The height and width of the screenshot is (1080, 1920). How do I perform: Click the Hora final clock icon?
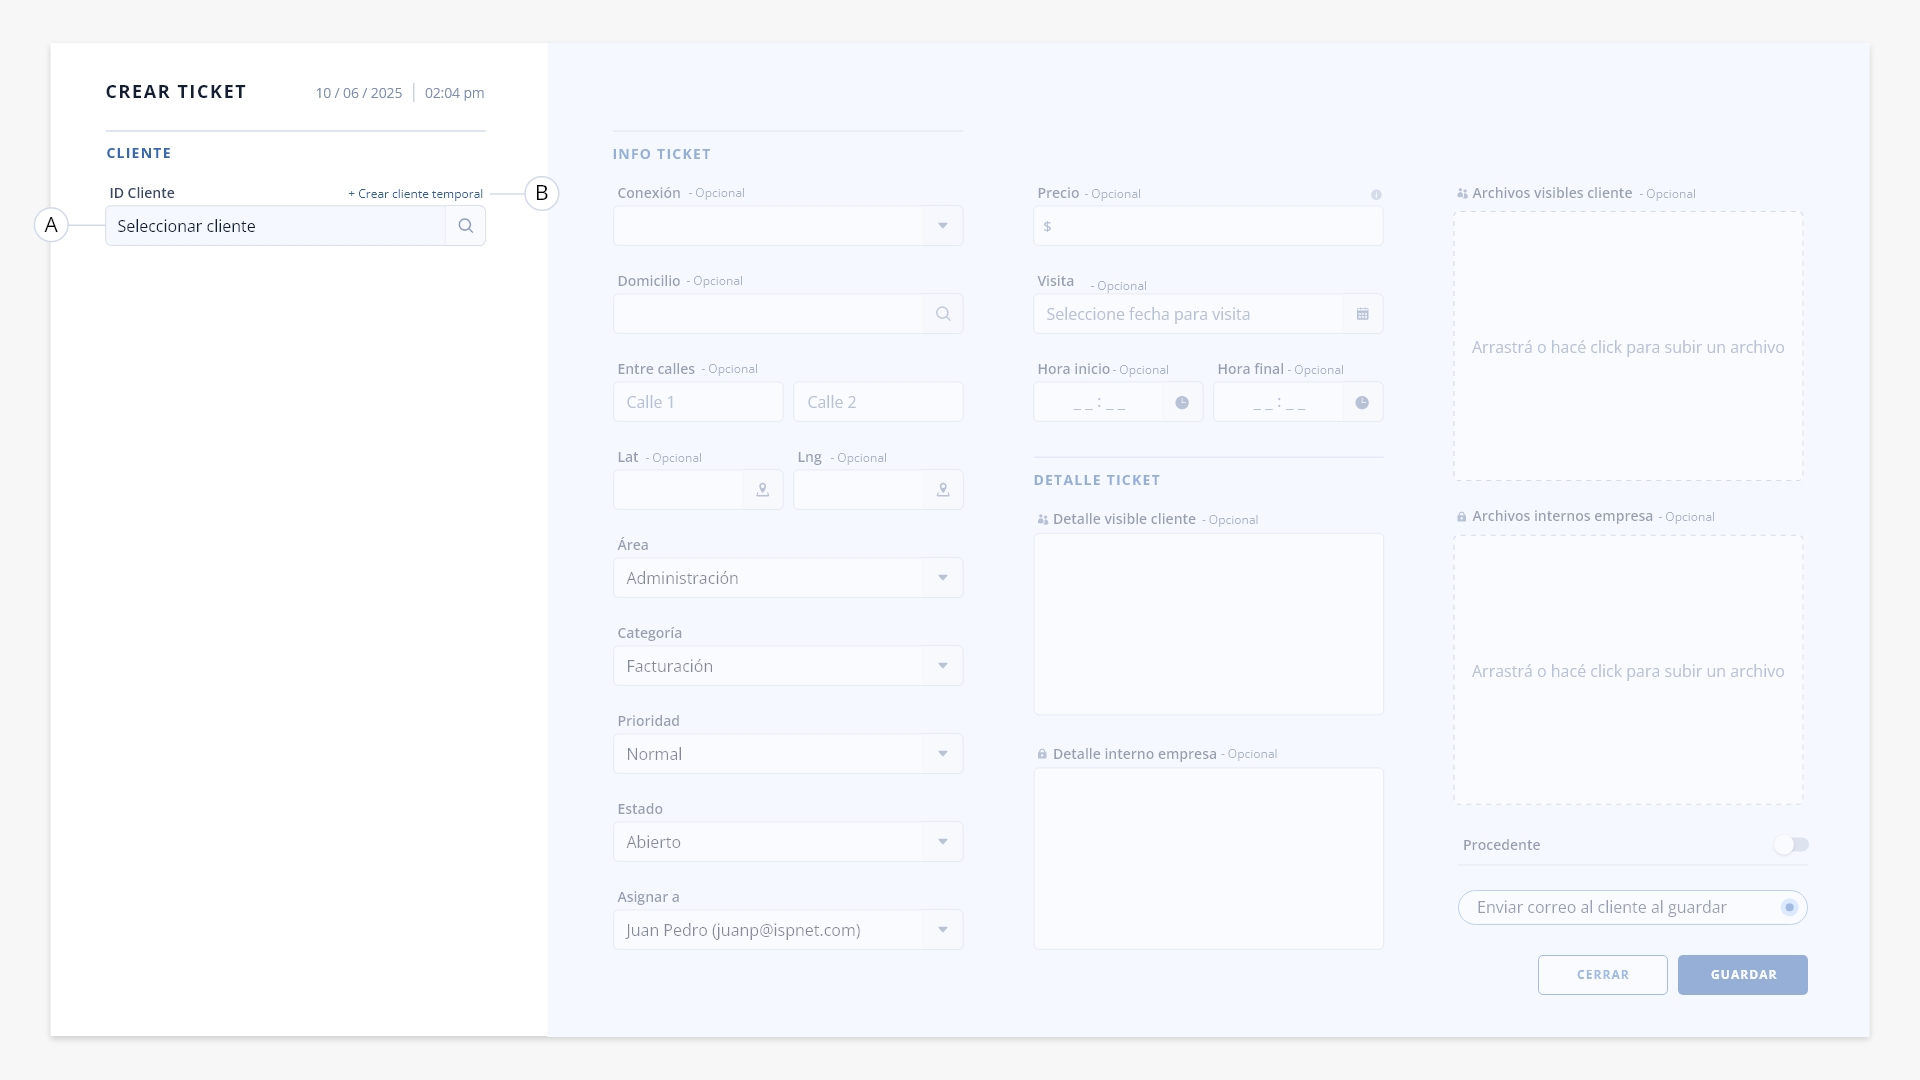point(1362,402)
